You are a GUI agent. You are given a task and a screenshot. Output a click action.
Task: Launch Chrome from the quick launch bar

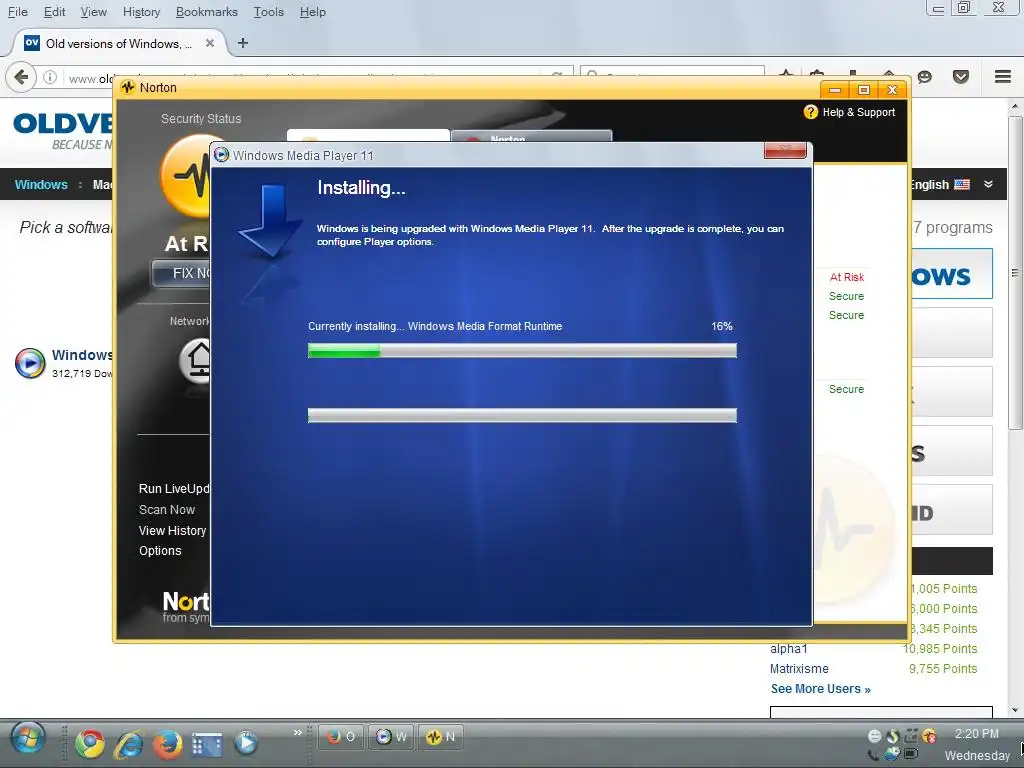point(90,743)
